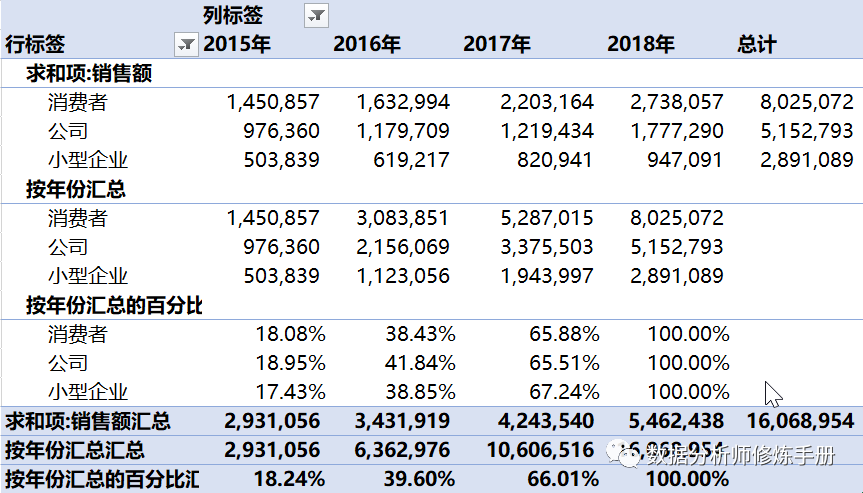Click the bottom row value 39.60%

coord(419,479)
